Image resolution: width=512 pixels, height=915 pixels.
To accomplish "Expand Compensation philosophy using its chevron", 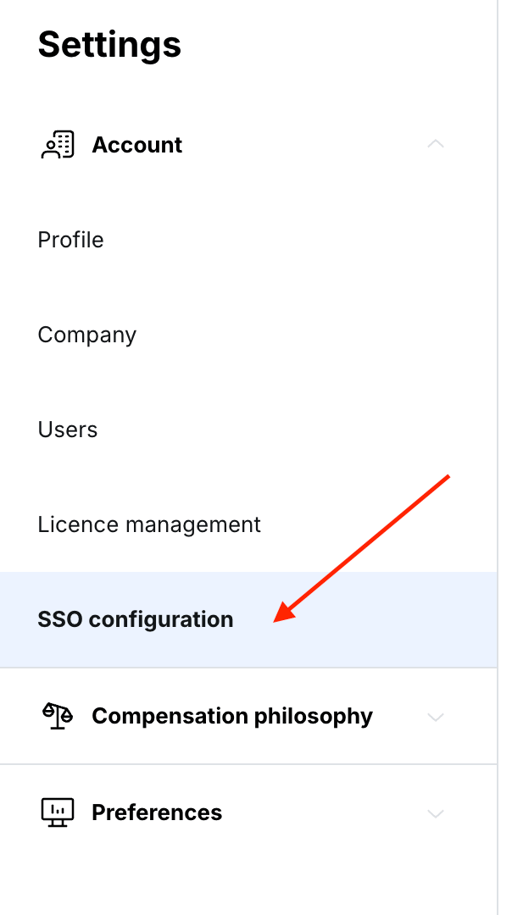I will [436, 717].
